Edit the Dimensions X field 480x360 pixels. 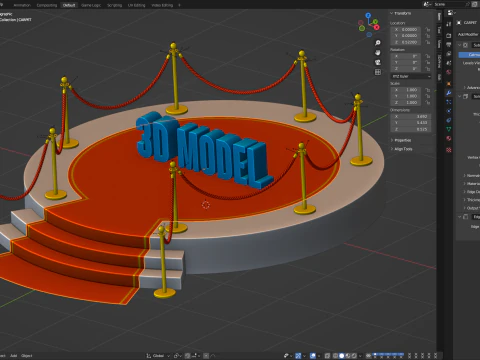[x=411, y=117]
